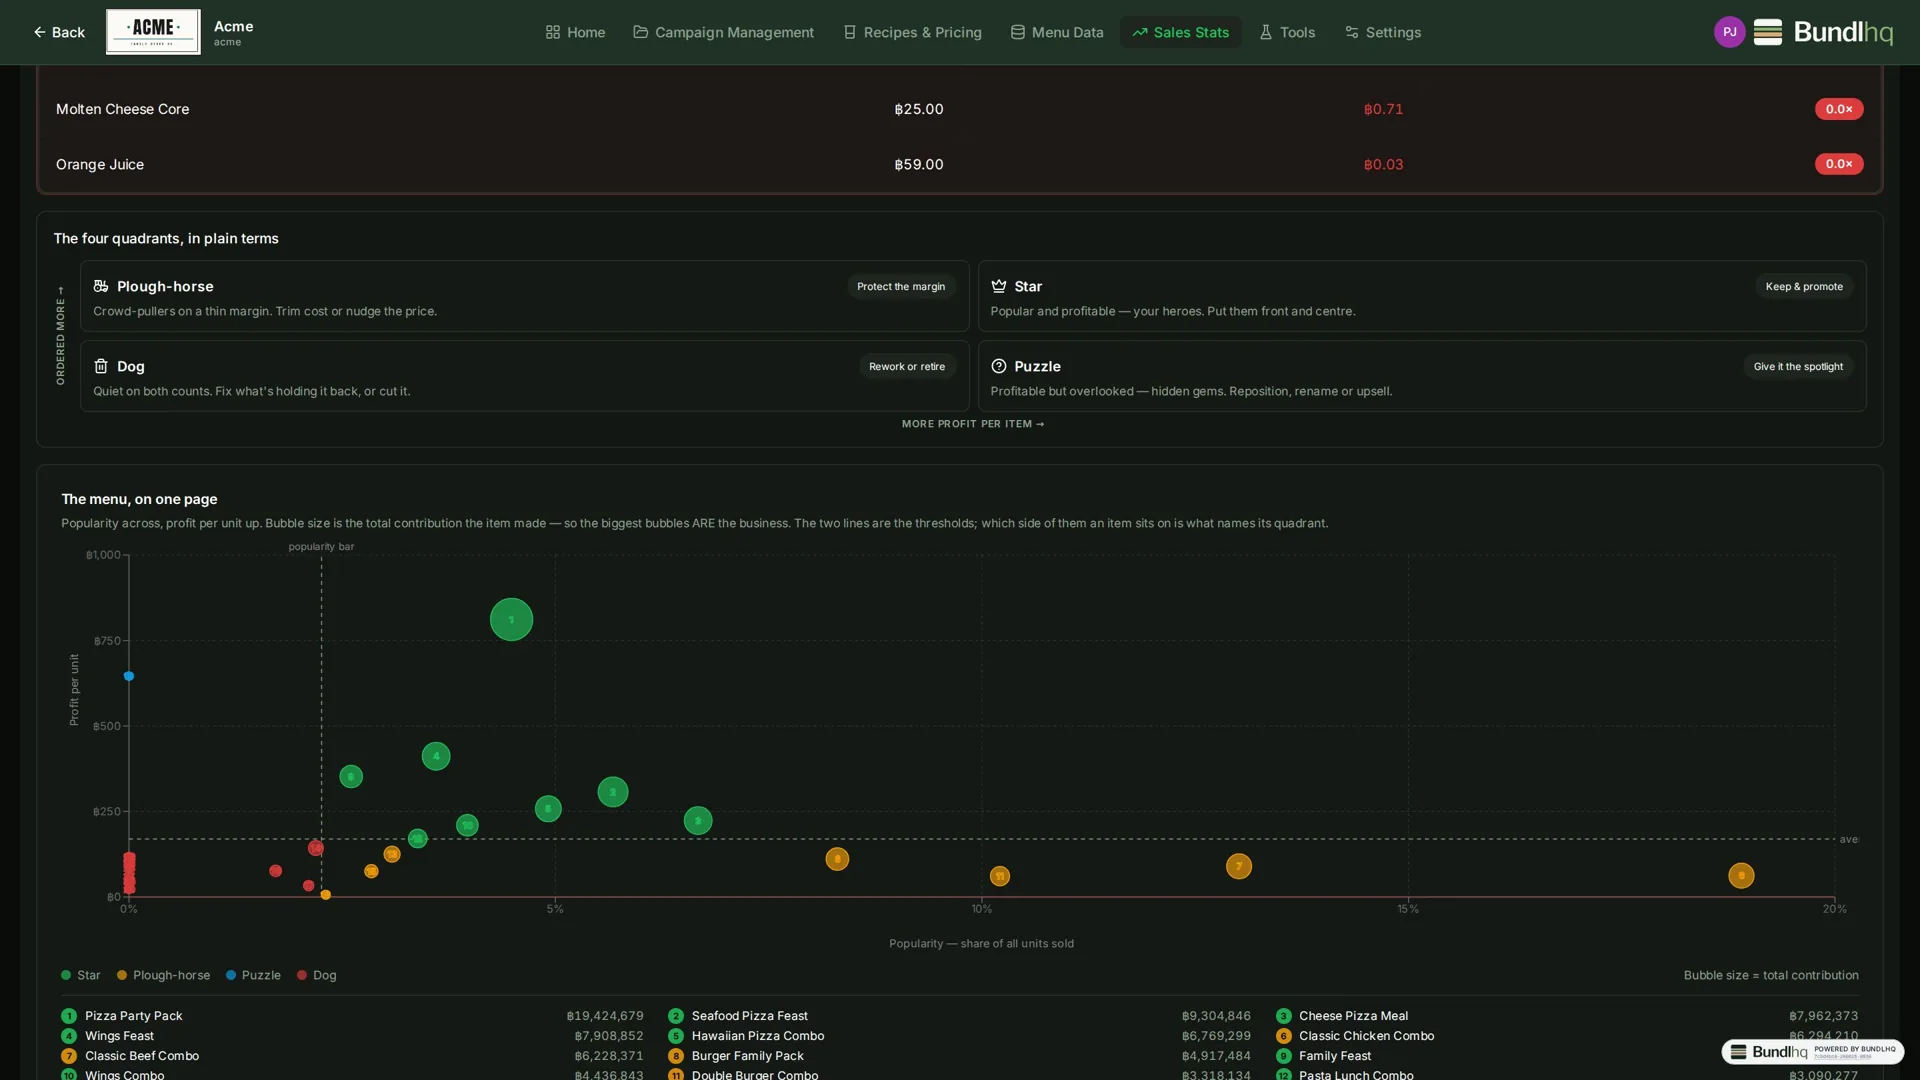Viewport: 1920px width, 1080px height.
Task: Click the PJ user avatar
Action: [1729, 32]
